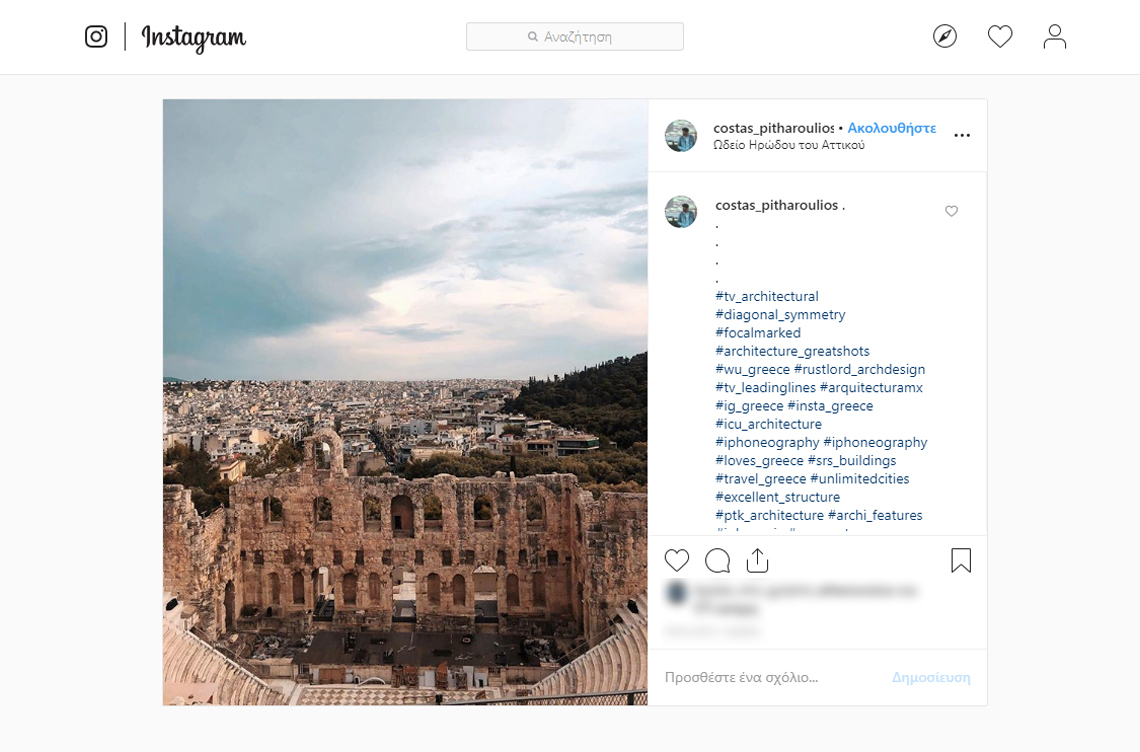Click the #tv_architectural hashtag
This screenshot has height=752, width=1140.
tap(766, 297)
